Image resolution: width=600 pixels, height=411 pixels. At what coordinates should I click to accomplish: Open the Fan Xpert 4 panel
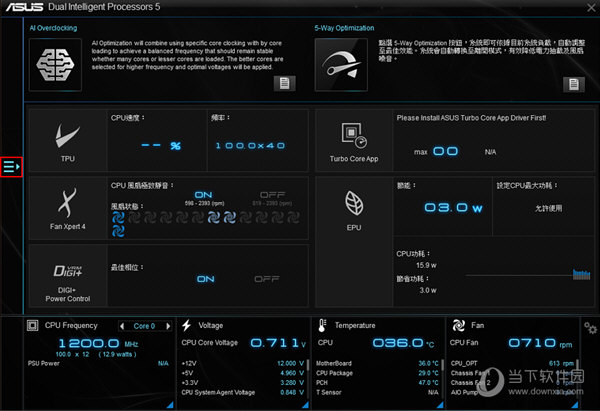point(68,209)
